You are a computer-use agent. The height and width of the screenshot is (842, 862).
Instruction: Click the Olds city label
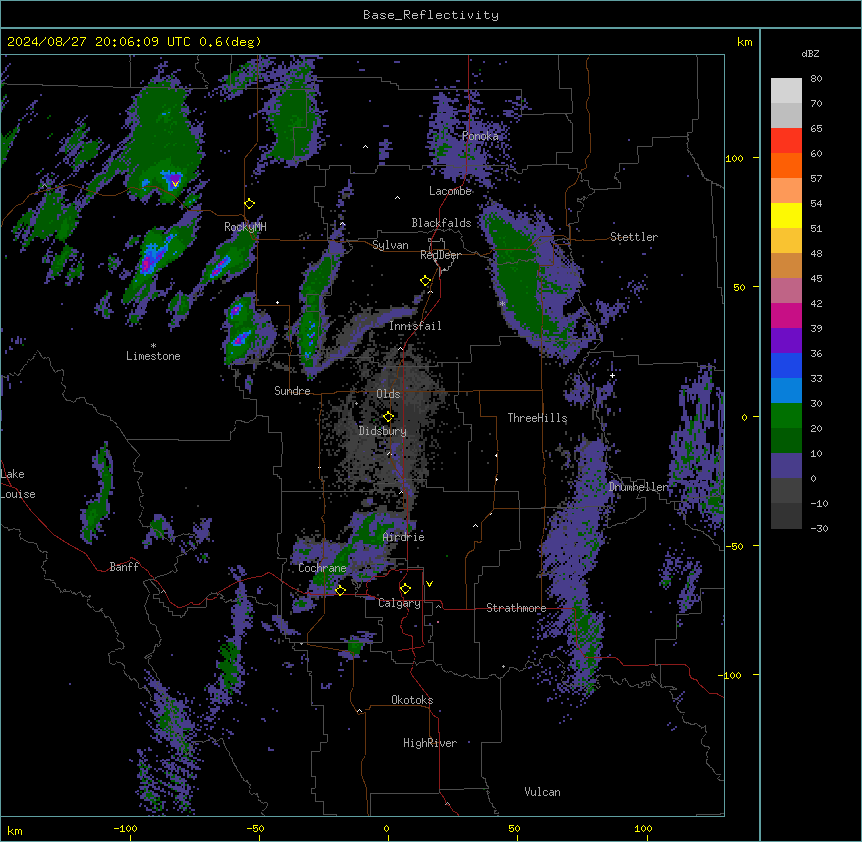(x=388, y=394)
